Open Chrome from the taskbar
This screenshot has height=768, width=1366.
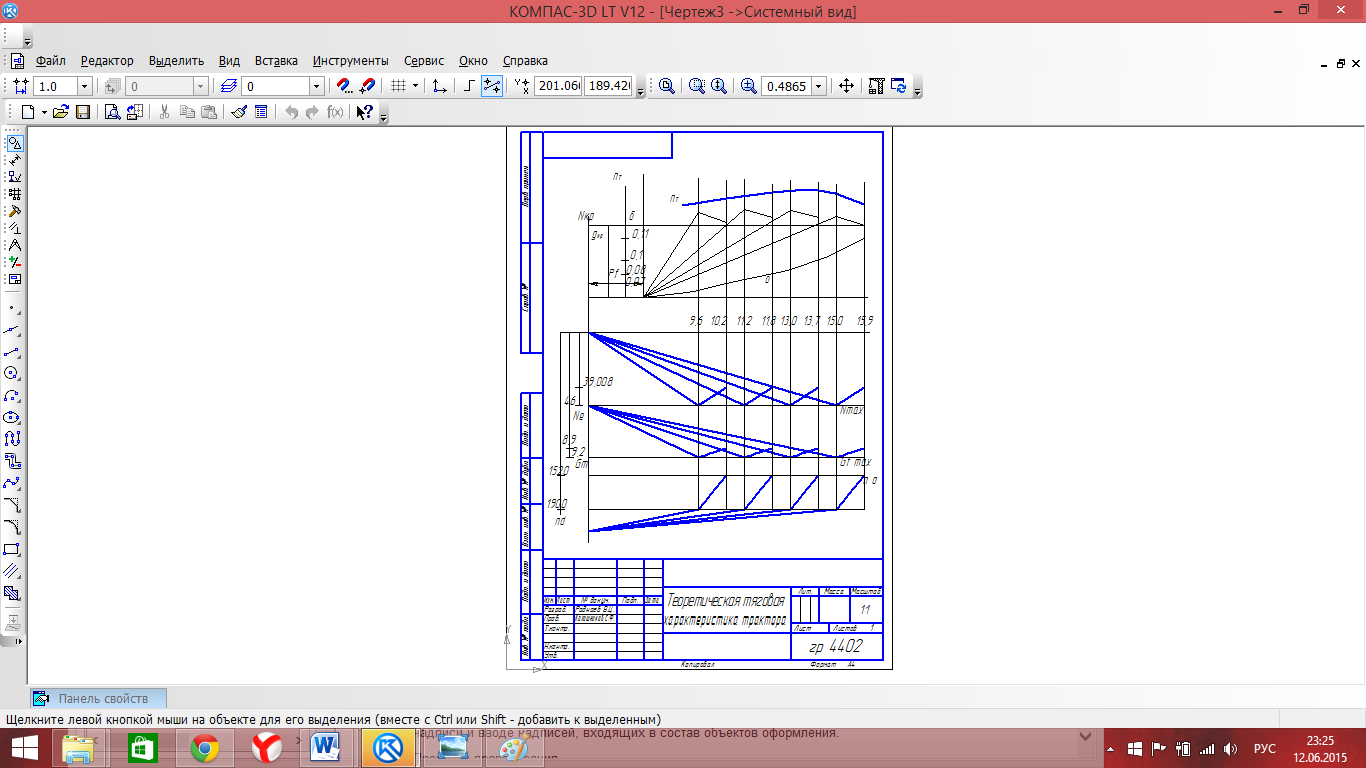click(205, 748)
